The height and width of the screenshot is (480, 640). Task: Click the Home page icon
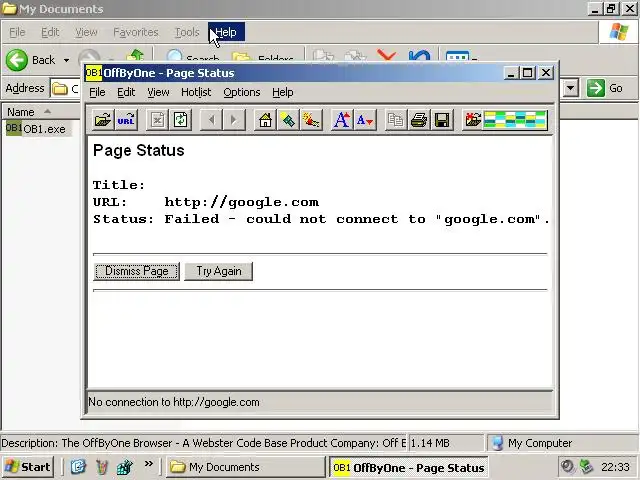coord(265,120)
